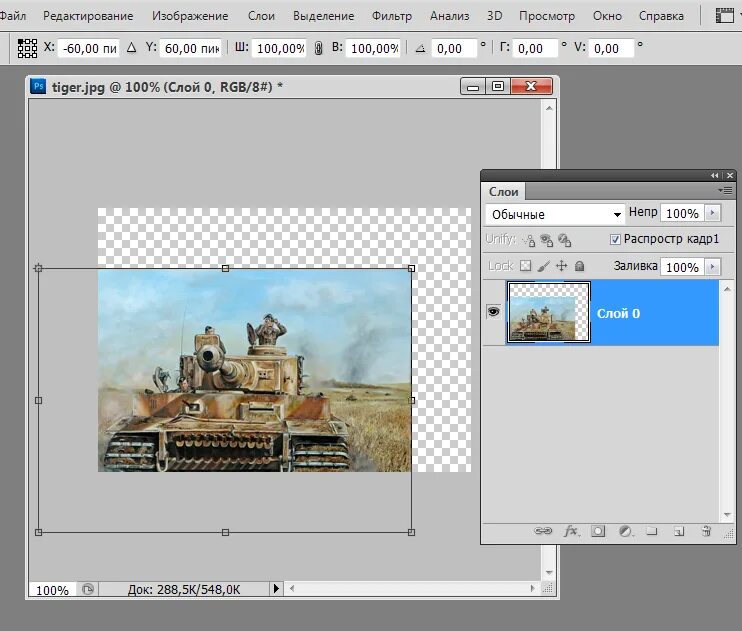Click the Заливка fill value field 100%
The width and height of the screenshot is (742, 631).
click(x=682, y=267)
